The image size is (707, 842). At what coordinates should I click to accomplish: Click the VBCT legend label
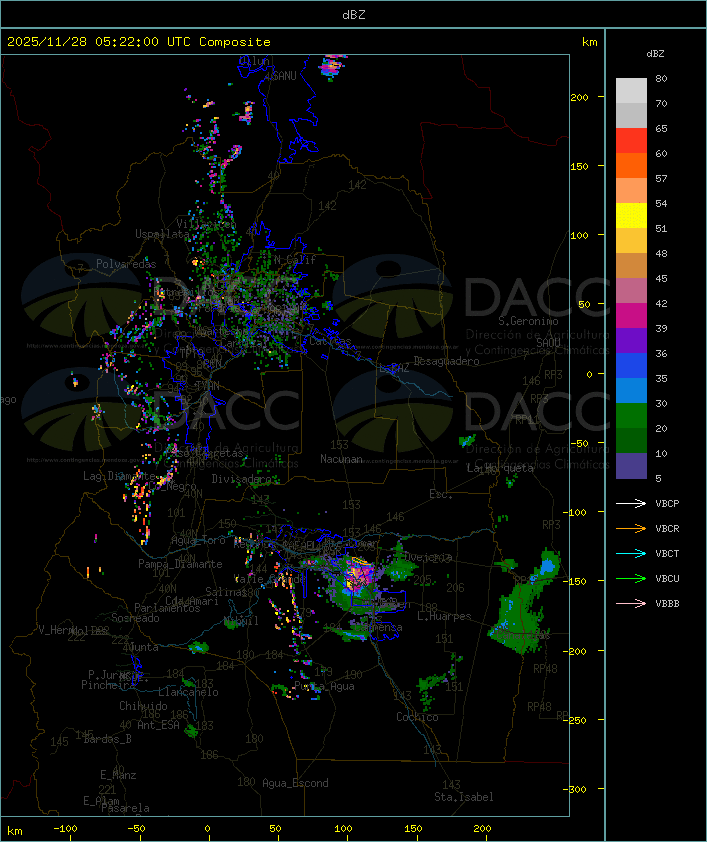pos(667,554)
